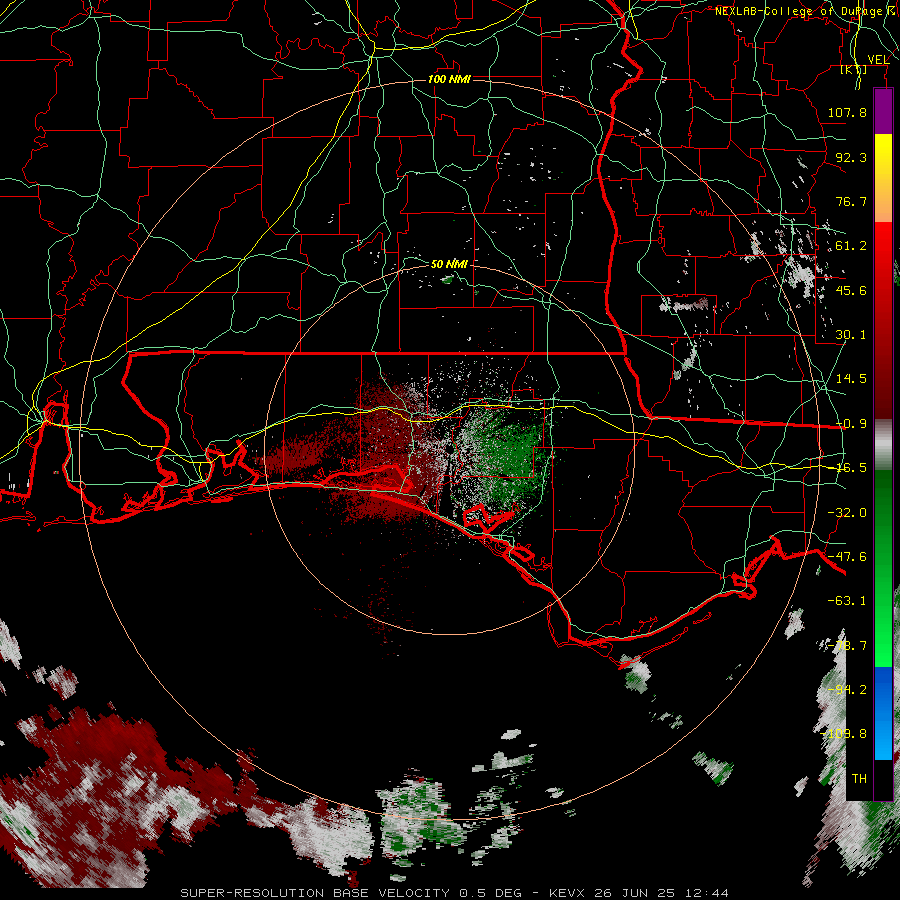Click the light blue segment of the color bar
The image size is (900, 900).
tap(883, 738)
